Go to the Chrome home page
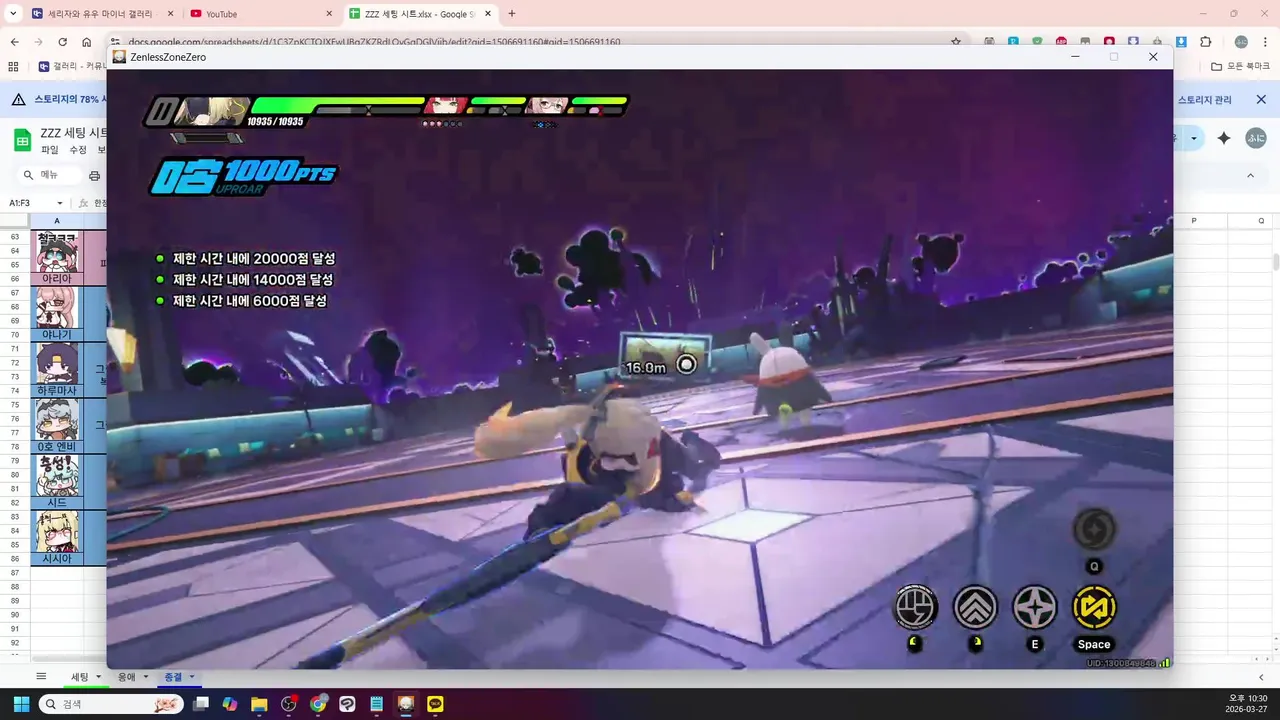The height and width of the screenshot is (720, 1280). point(86,42)
